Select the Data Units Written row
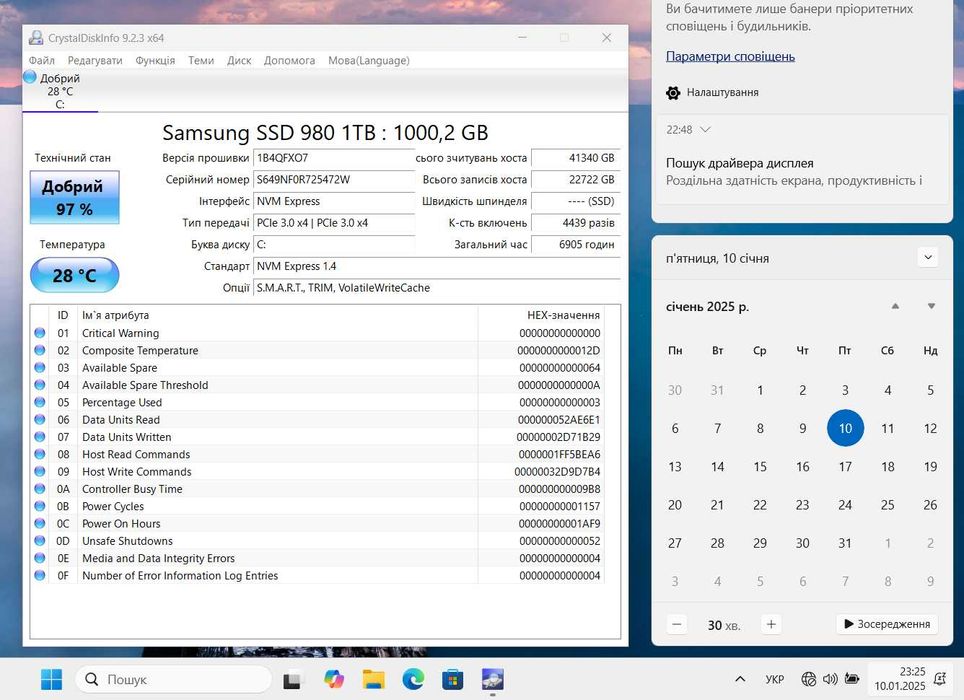Screen dimensions: 964x700 (x=317, y=437)
